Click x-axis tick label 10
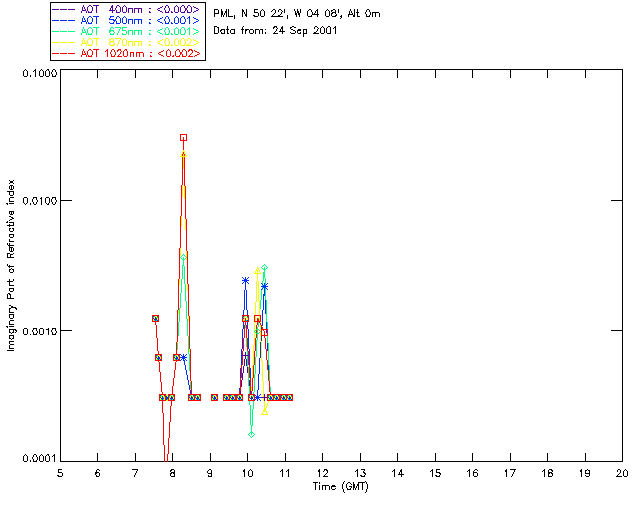640x512 pixels. 247,473
